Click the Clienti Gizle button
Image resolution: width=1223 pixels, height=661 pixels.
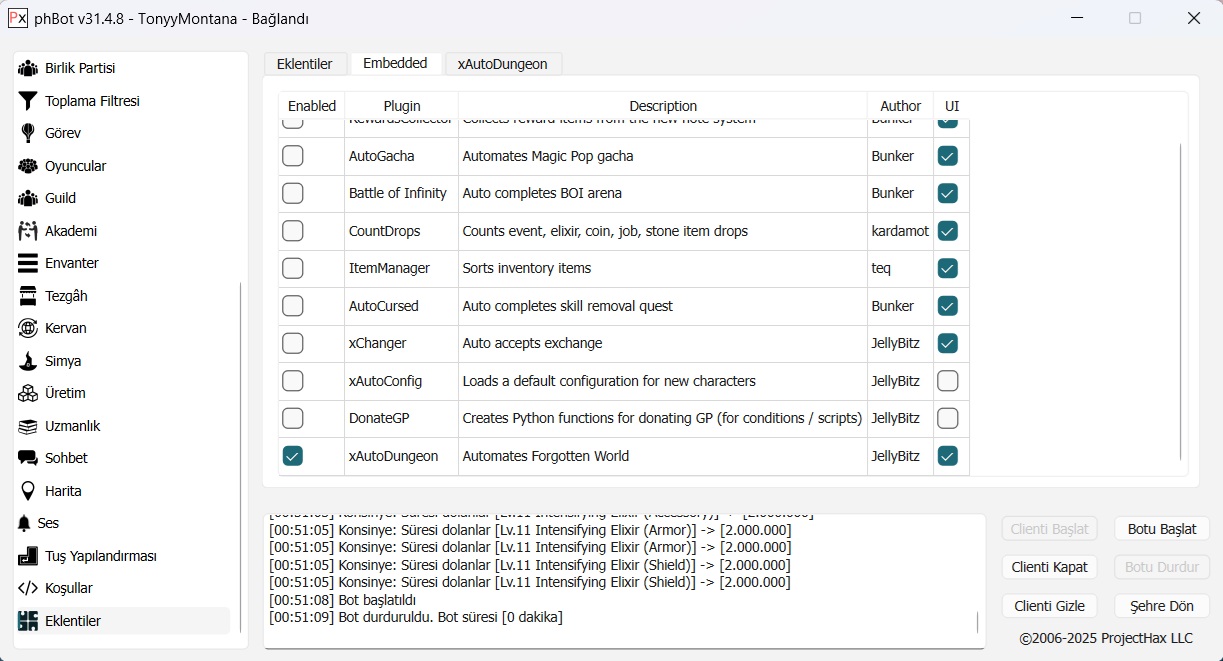(1048, 606)
